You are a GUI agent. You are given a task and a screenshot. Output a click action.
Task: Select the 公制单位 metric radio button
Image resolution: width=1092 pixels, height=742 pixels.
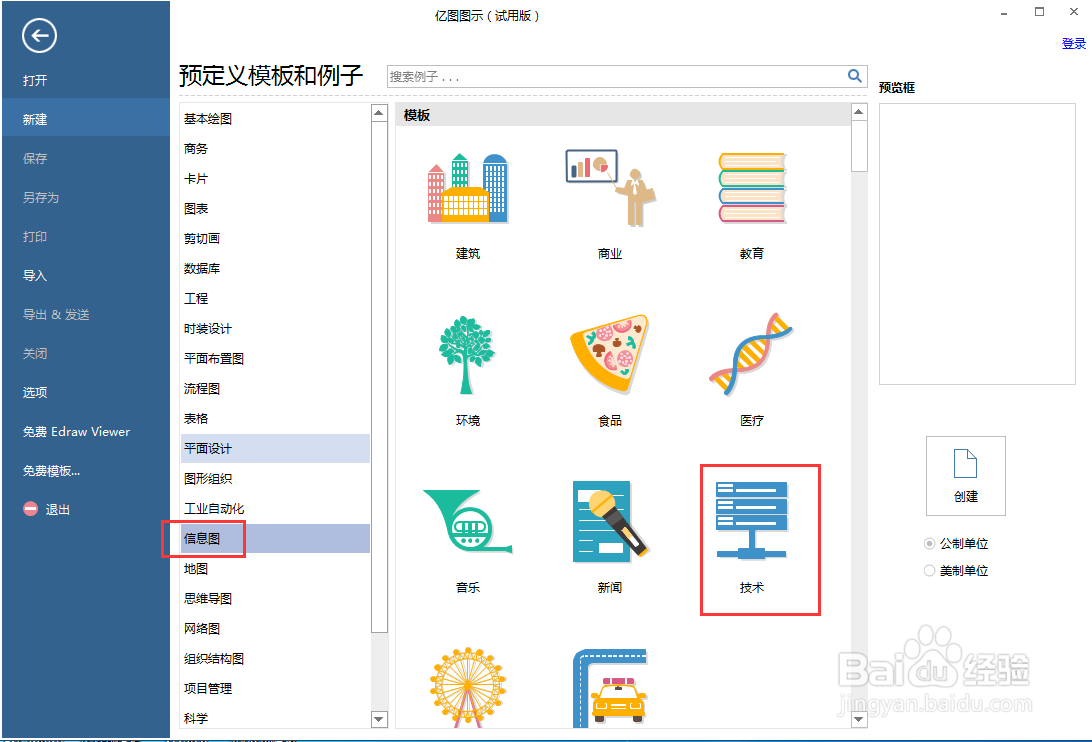click(x=929, y=543)
